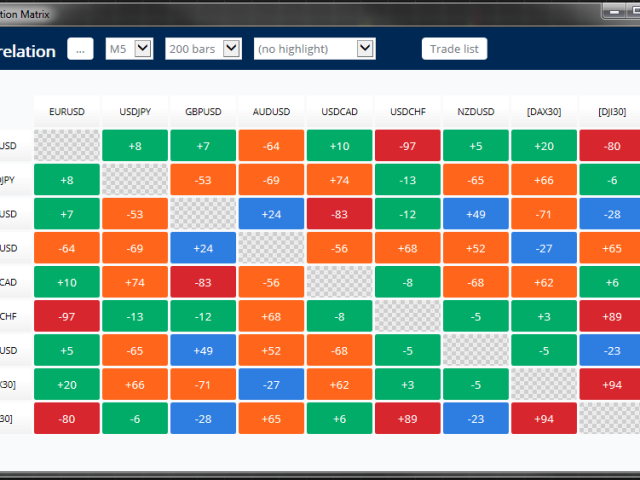Image resolution: width=640 pixels, height=480 pixels.
Task: Select the USDJPY column header
Action: click(135, 112)
